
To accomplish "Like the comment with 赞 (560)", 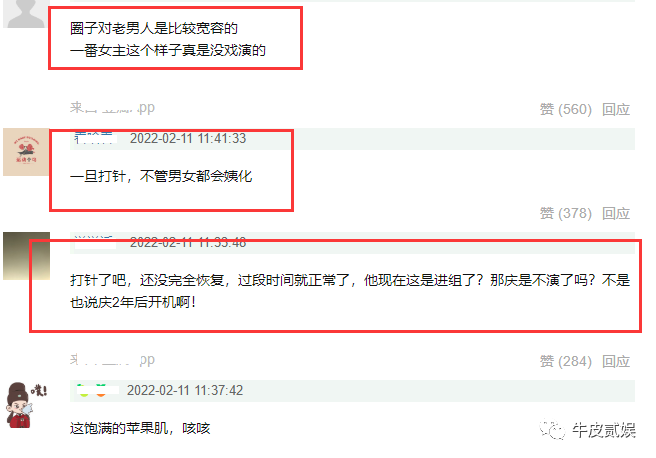I will (x=566, y=109).
